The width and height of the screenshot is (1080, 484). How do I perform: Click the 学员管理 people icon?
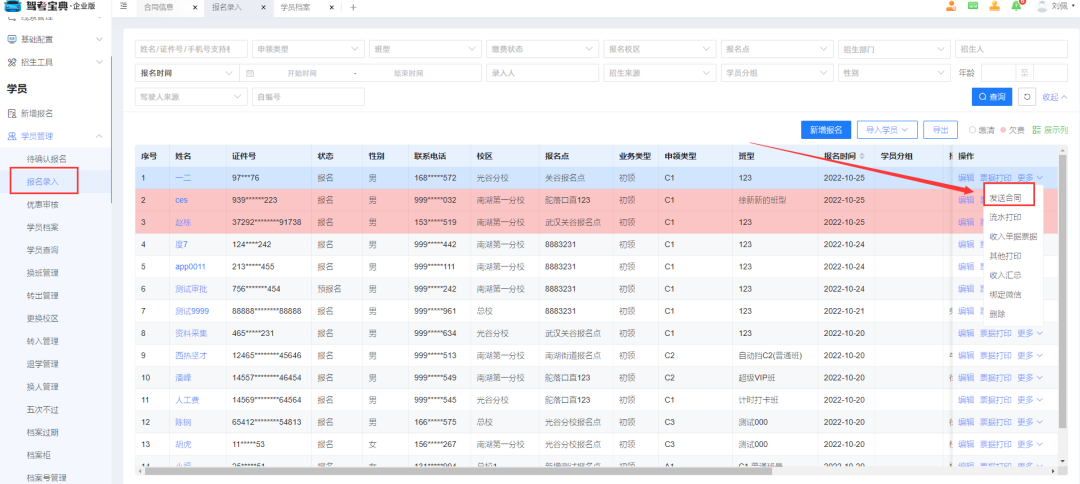click(x=12, y=136)
